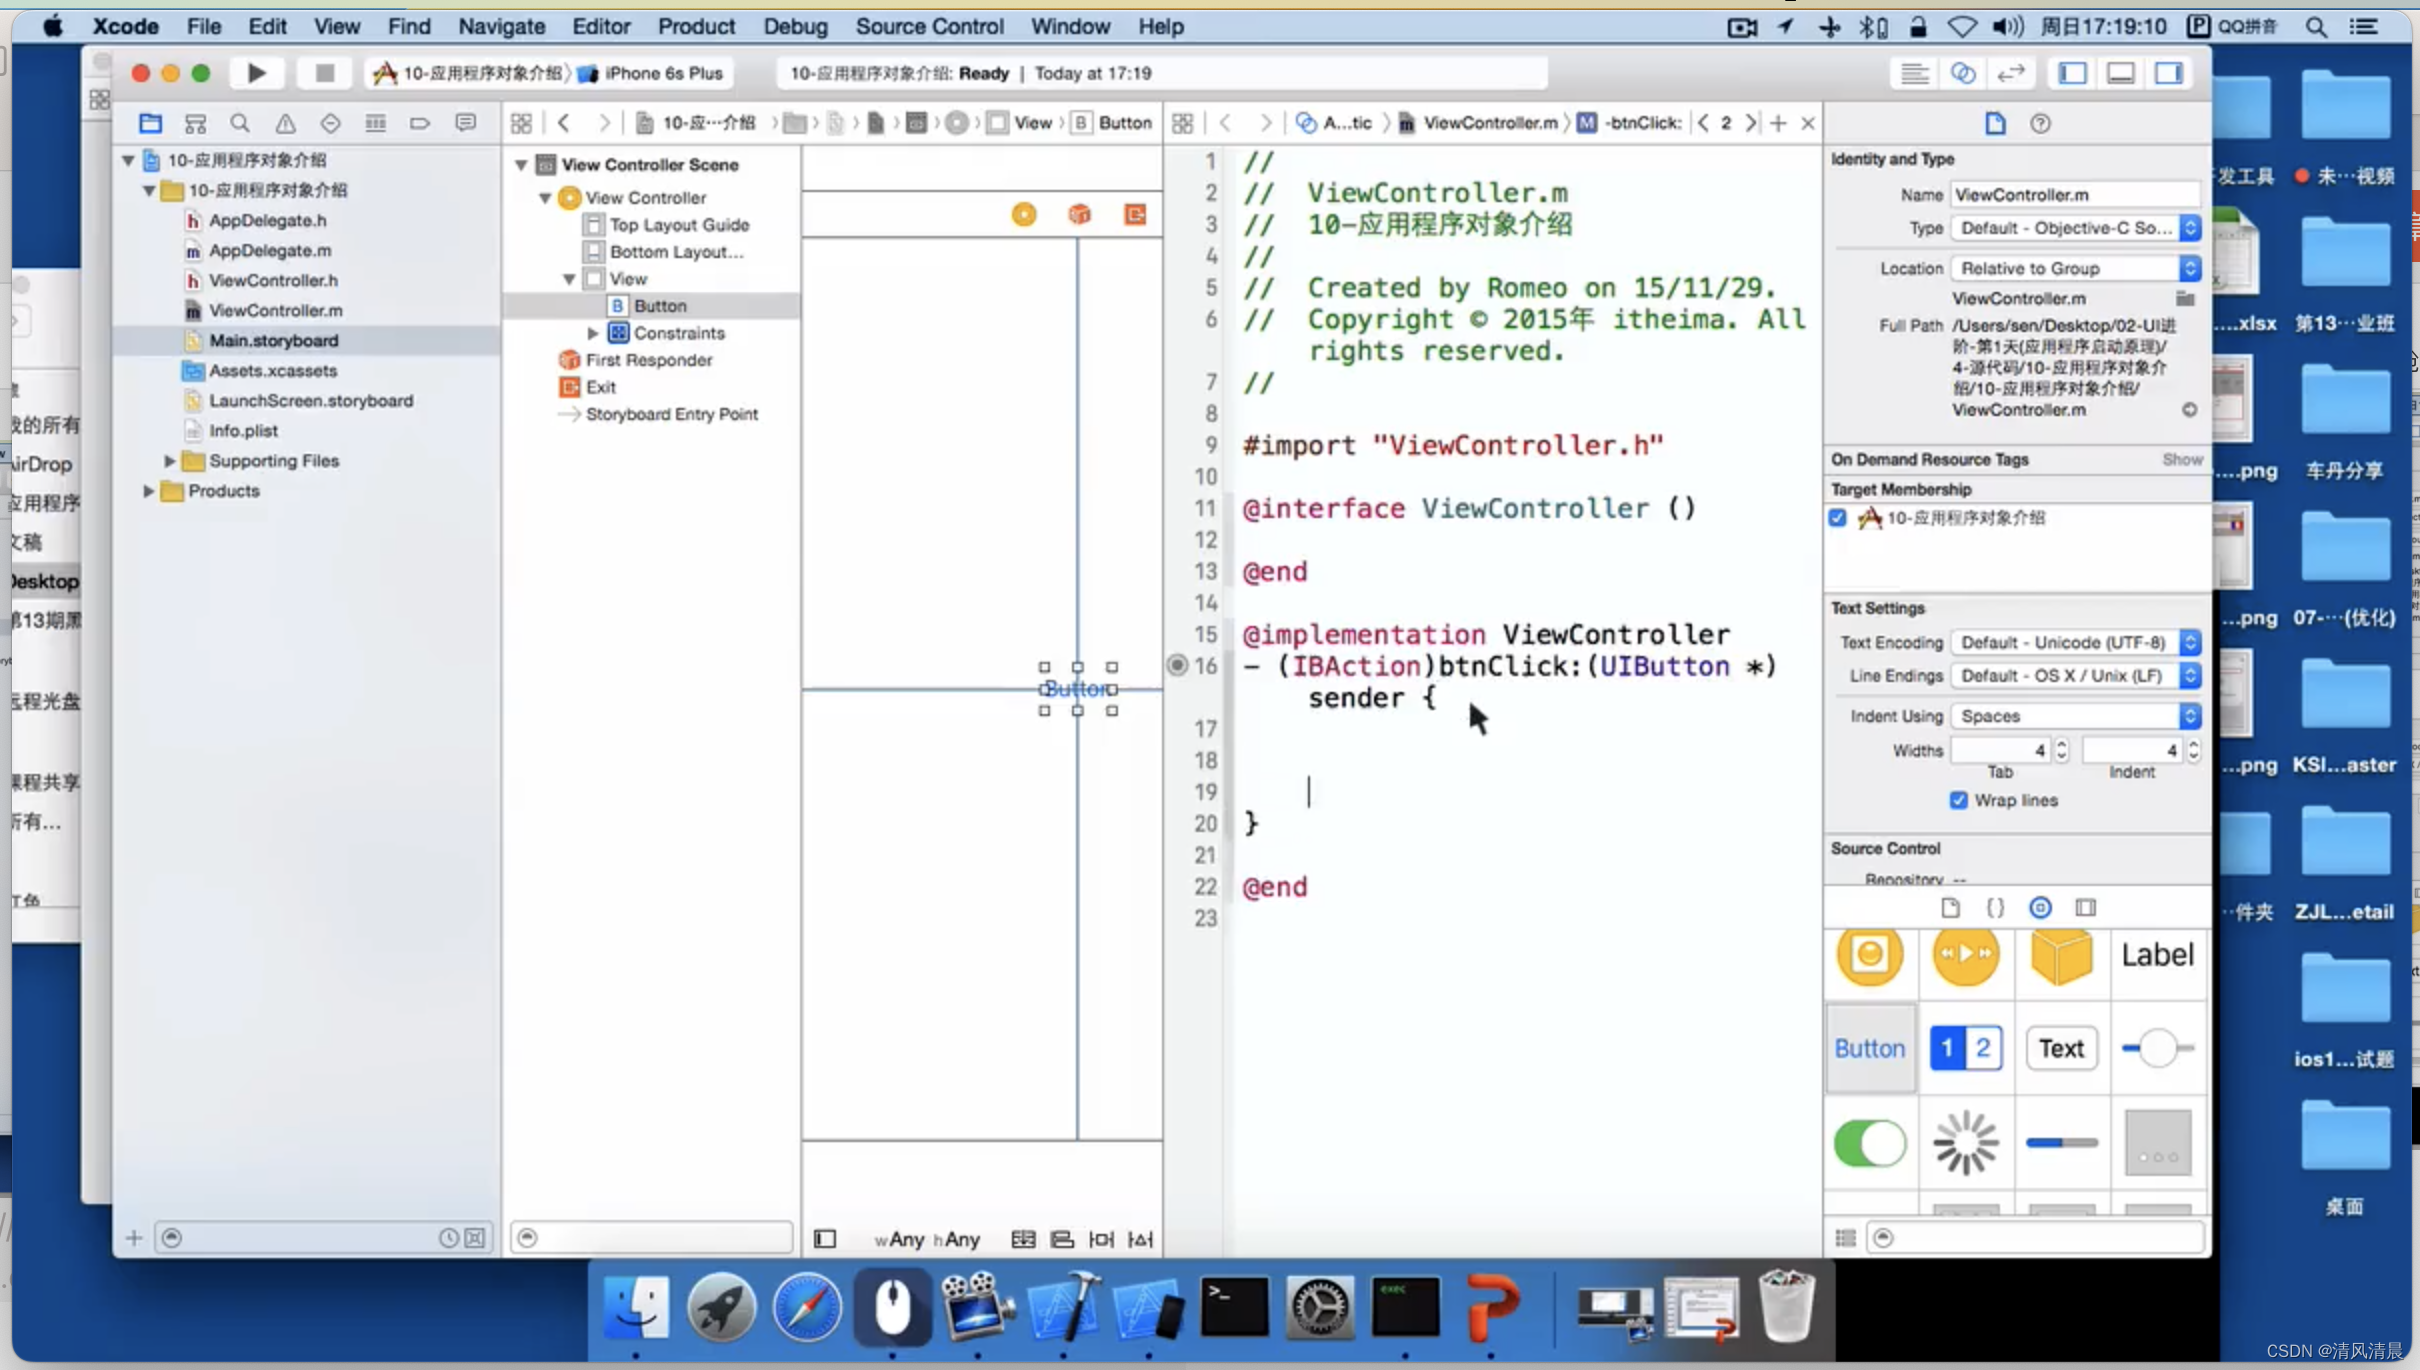Show the Project navigator folder icon
The image size is (2420, 1370).
click(150, 123)
